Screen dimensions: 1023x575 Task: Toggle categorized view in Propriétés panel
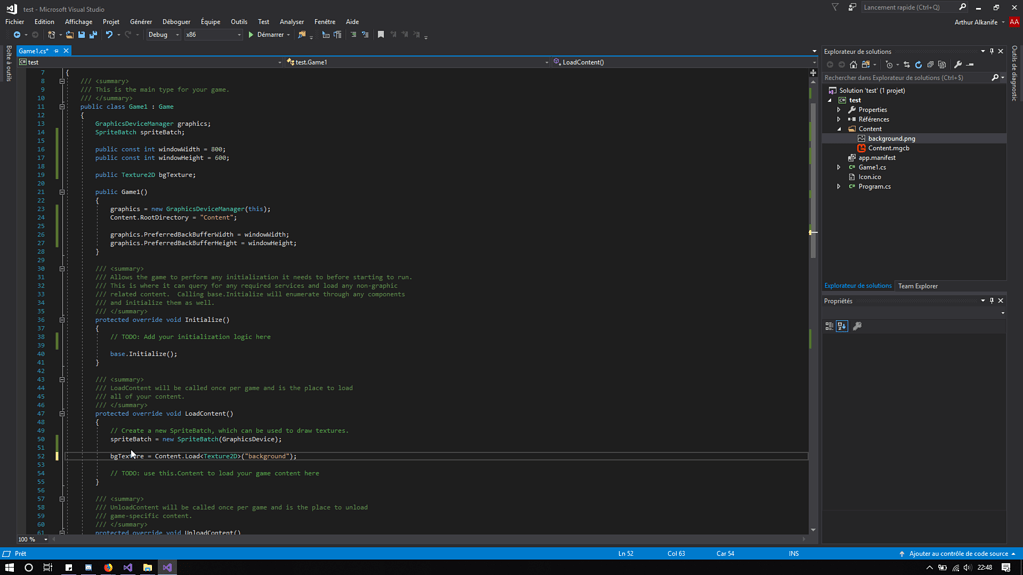(829, 326)
